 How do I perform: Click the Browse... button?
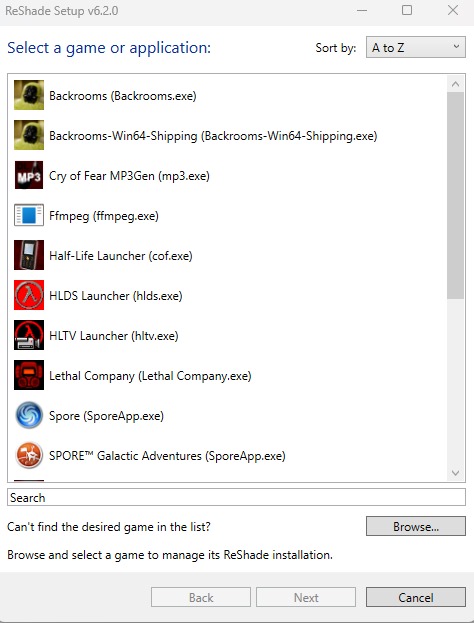coord(416,526)
